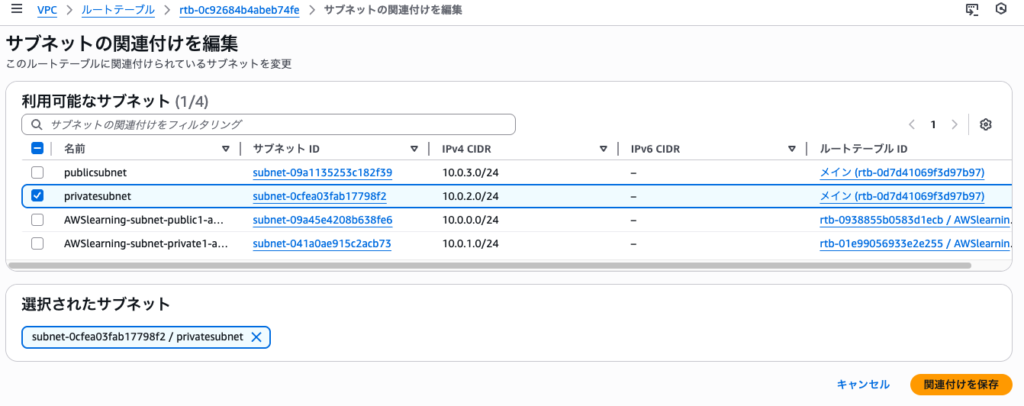Remove privatesubnet chip with X icon
1024x406 pixels.
(x=256, y=338)
